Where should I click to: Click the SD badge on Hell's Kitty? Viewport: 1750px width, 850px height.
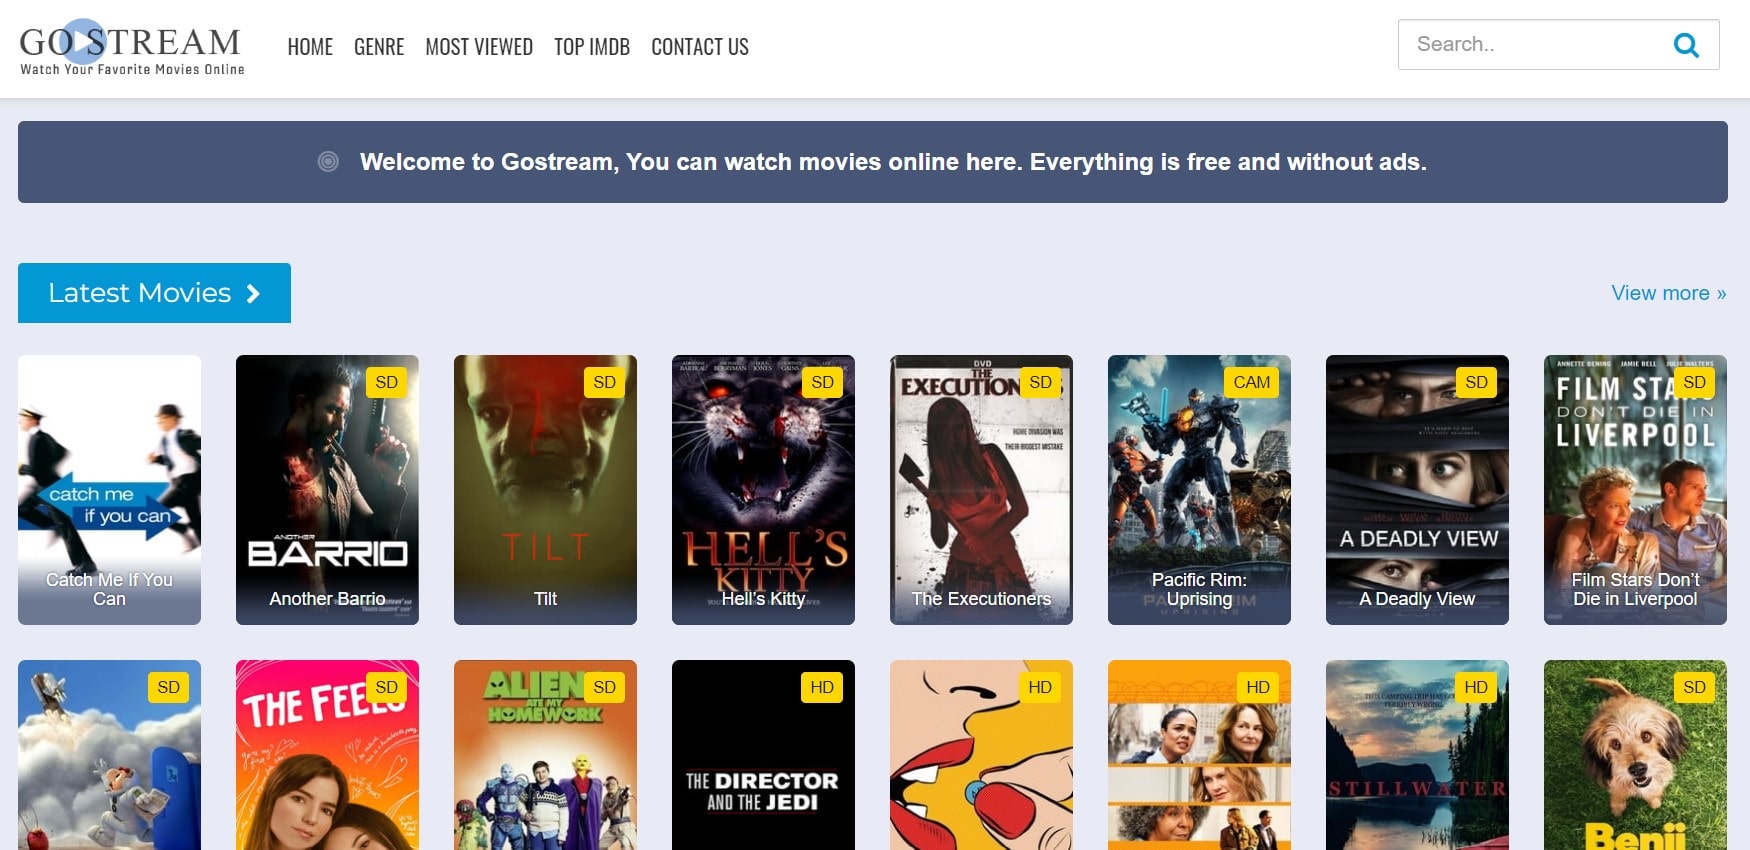coord(823,382)
